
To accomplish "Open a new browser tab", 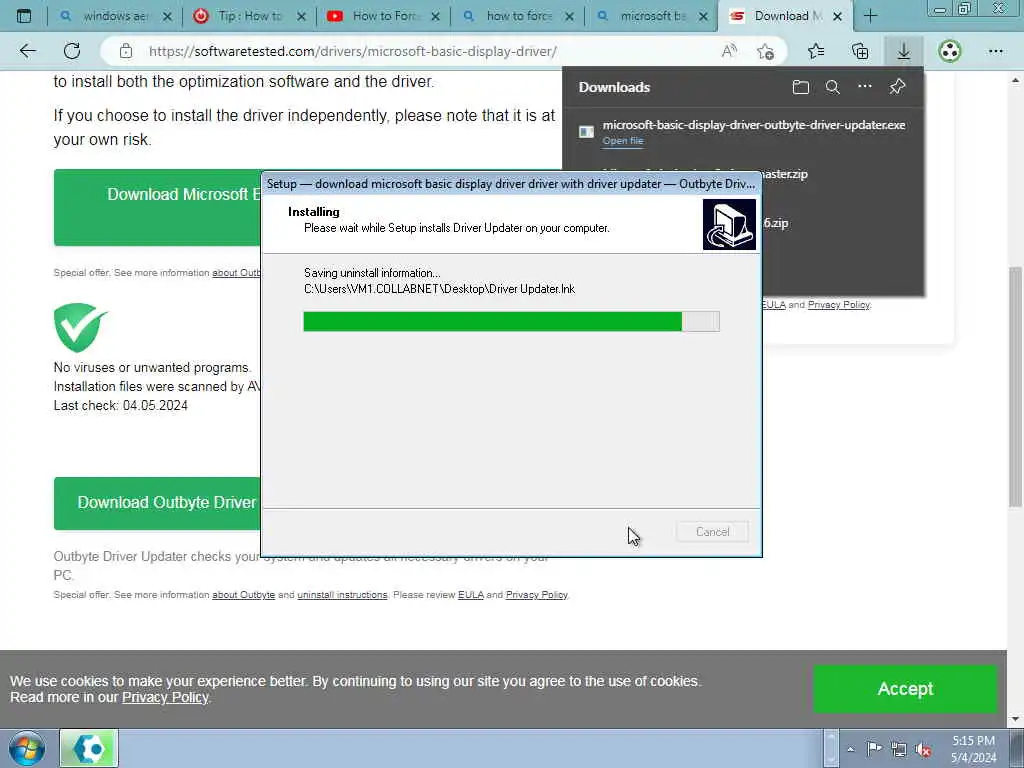I will coord(871,16).
